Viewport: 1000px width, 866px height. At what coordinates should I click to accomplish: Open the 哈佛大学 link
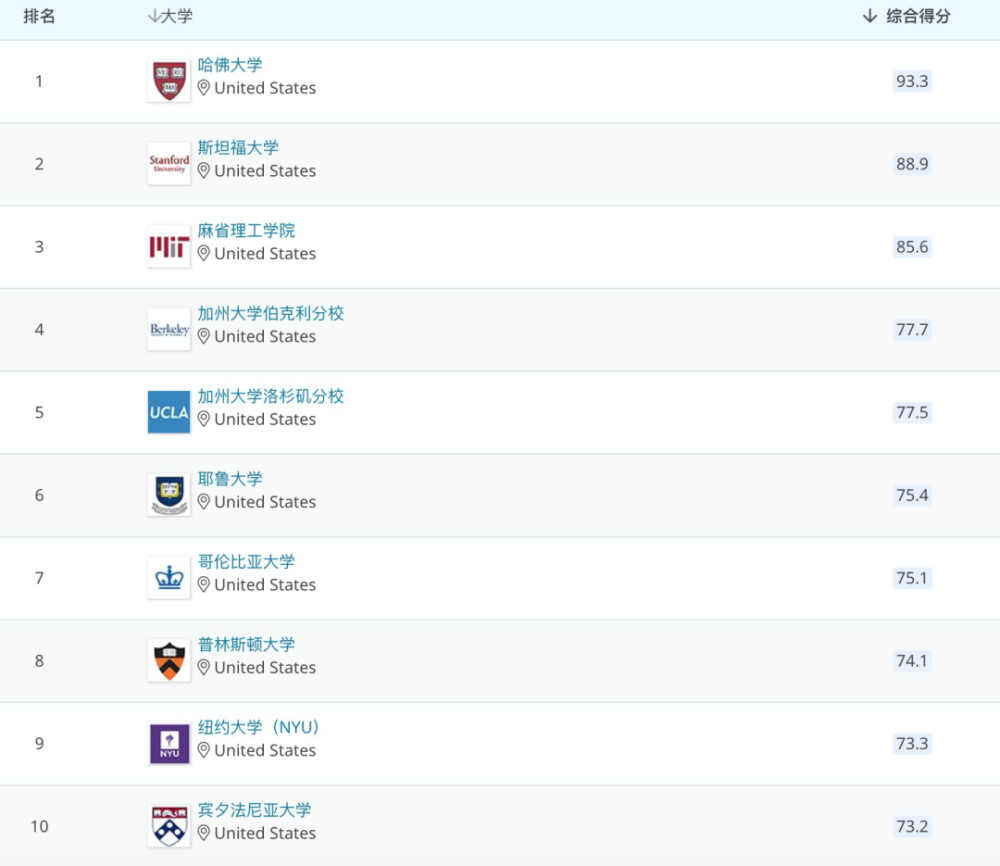pos(230,64)
